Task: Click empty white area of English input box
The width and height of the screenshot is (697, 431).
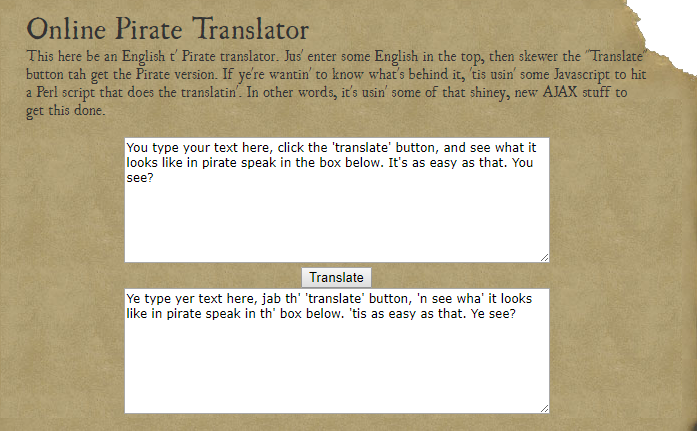Action: click(337, 222)
